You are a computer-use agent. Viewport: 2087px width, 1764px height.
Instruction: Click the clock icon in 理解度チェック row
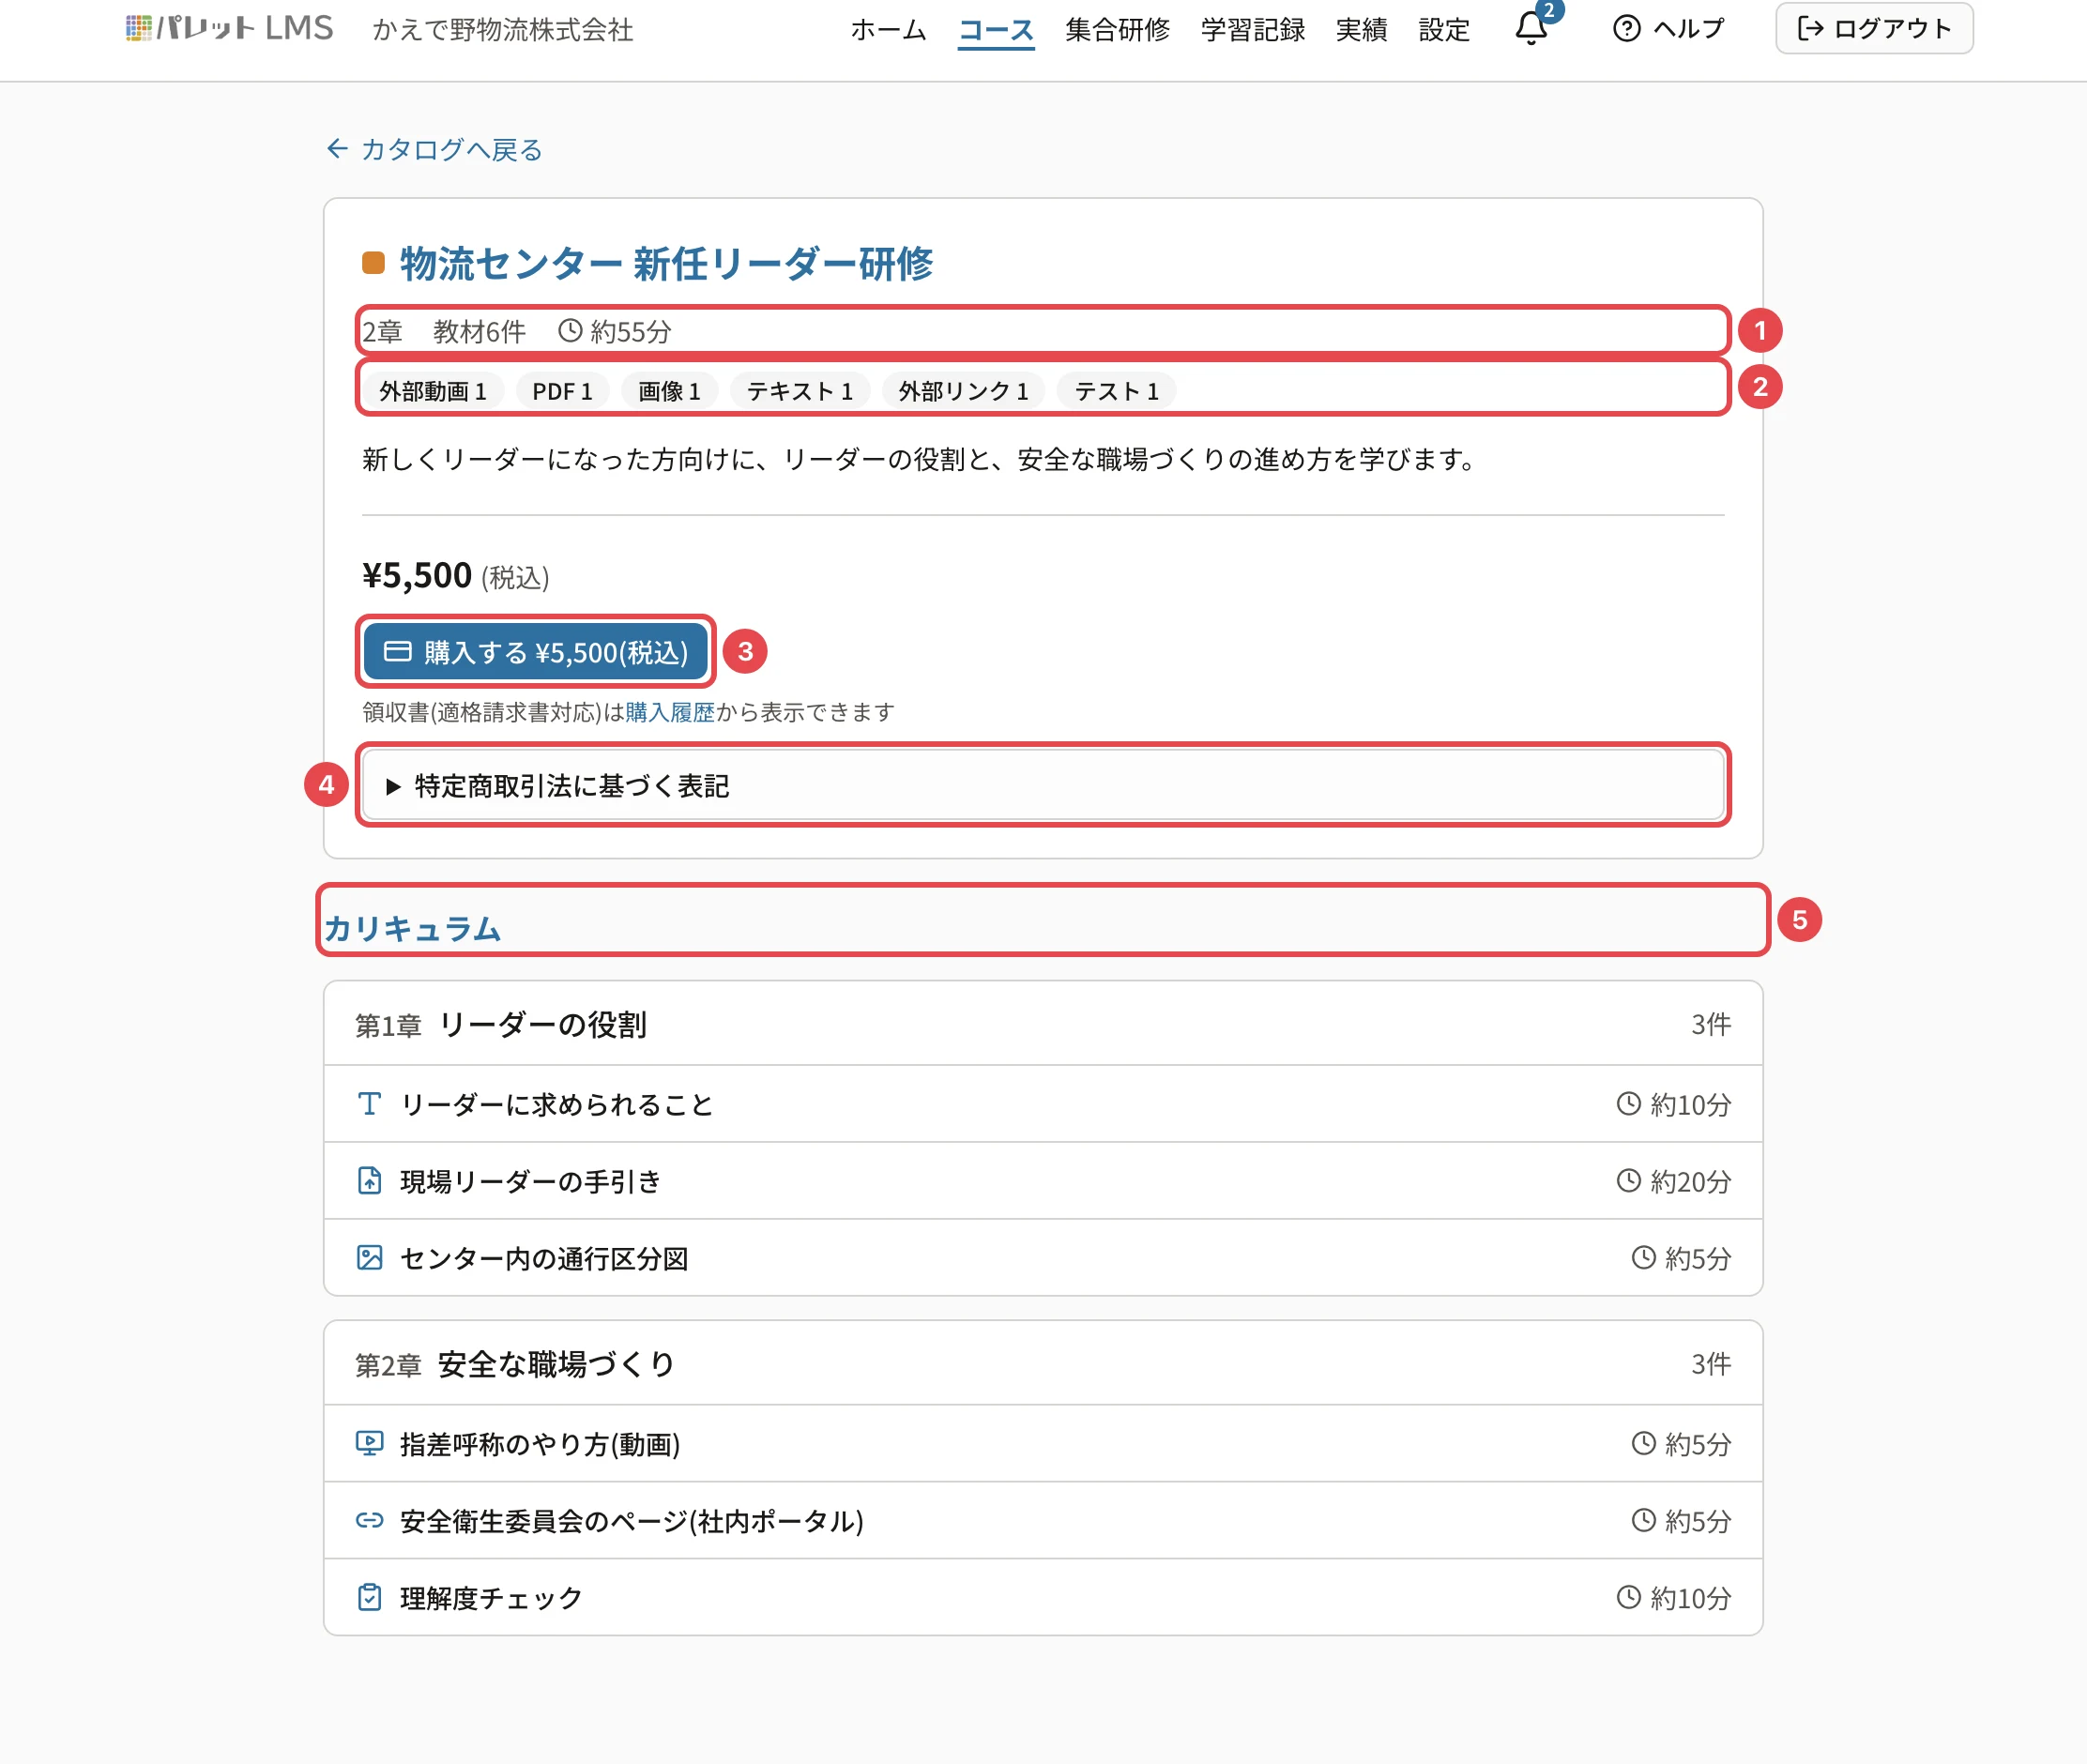coord(1629,1597)
